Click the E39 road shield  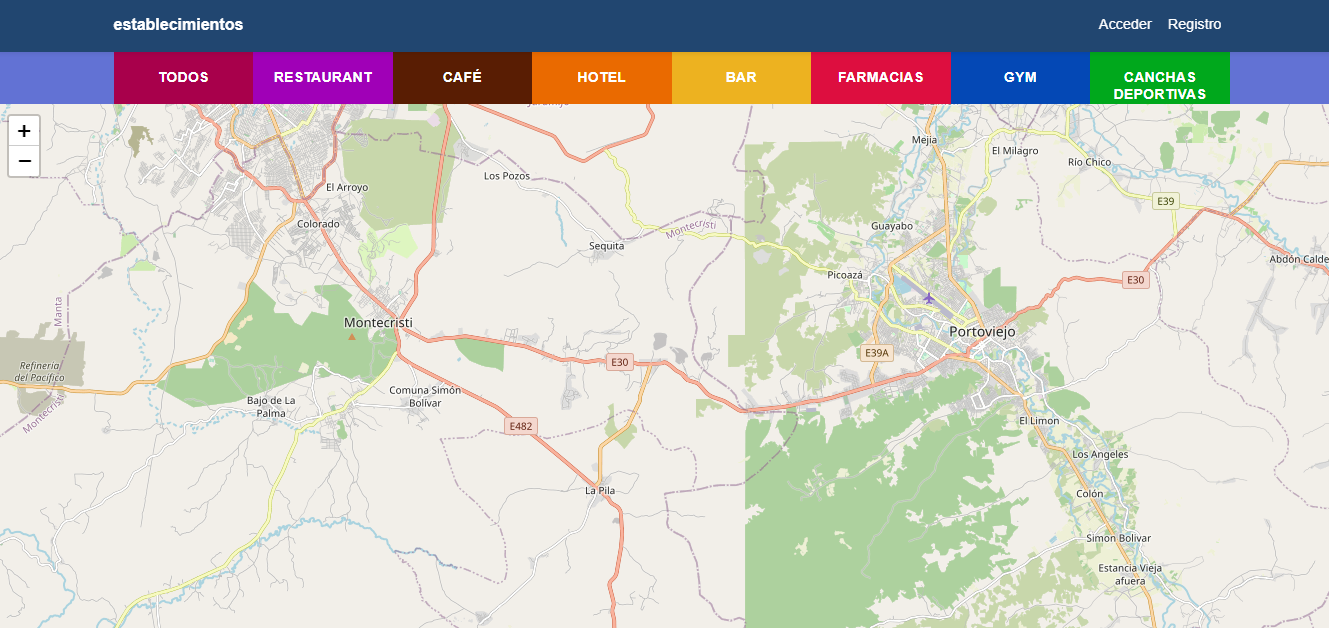click(1165, 201)
